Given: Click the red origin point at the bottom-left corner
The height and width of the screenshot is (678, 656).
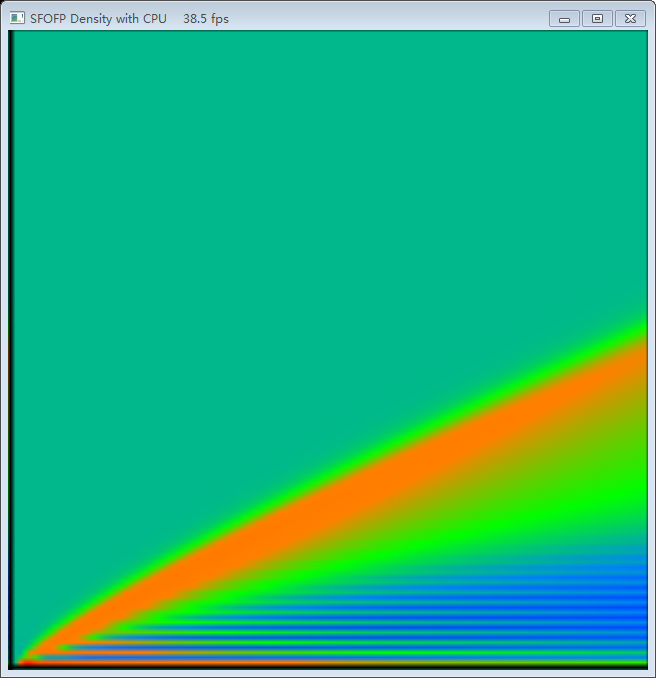Looking at the screenshot, I should click(20, 660).
